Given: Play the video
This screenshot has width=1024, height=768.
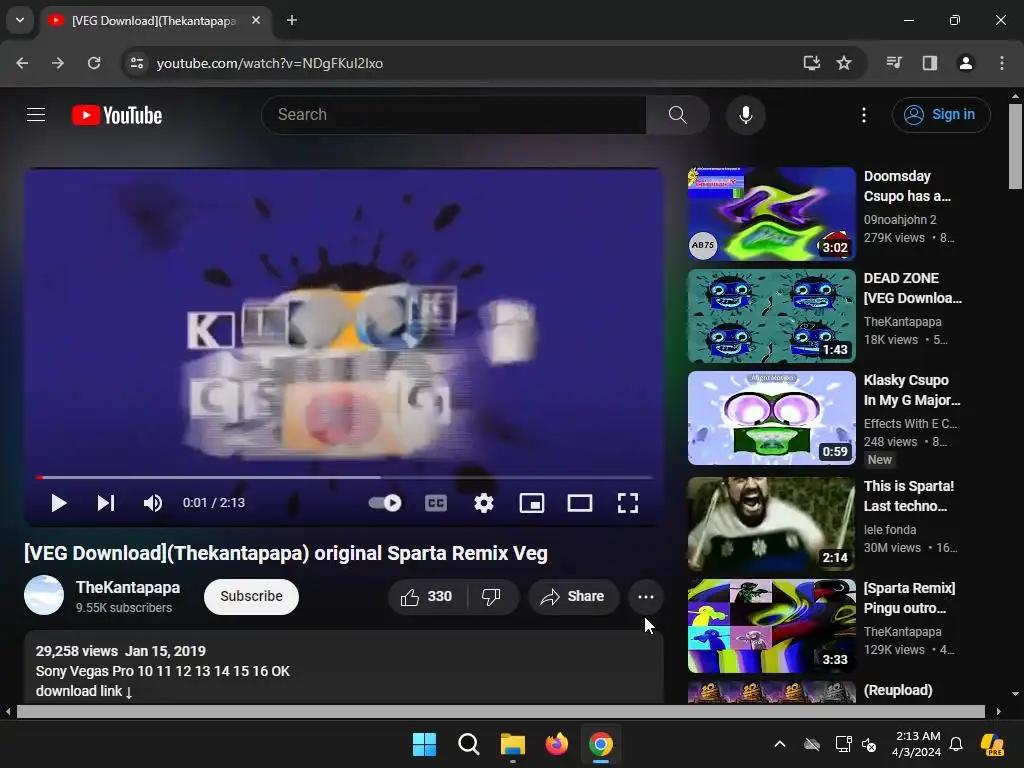Looking at the screenshot, I should (59, 503).
